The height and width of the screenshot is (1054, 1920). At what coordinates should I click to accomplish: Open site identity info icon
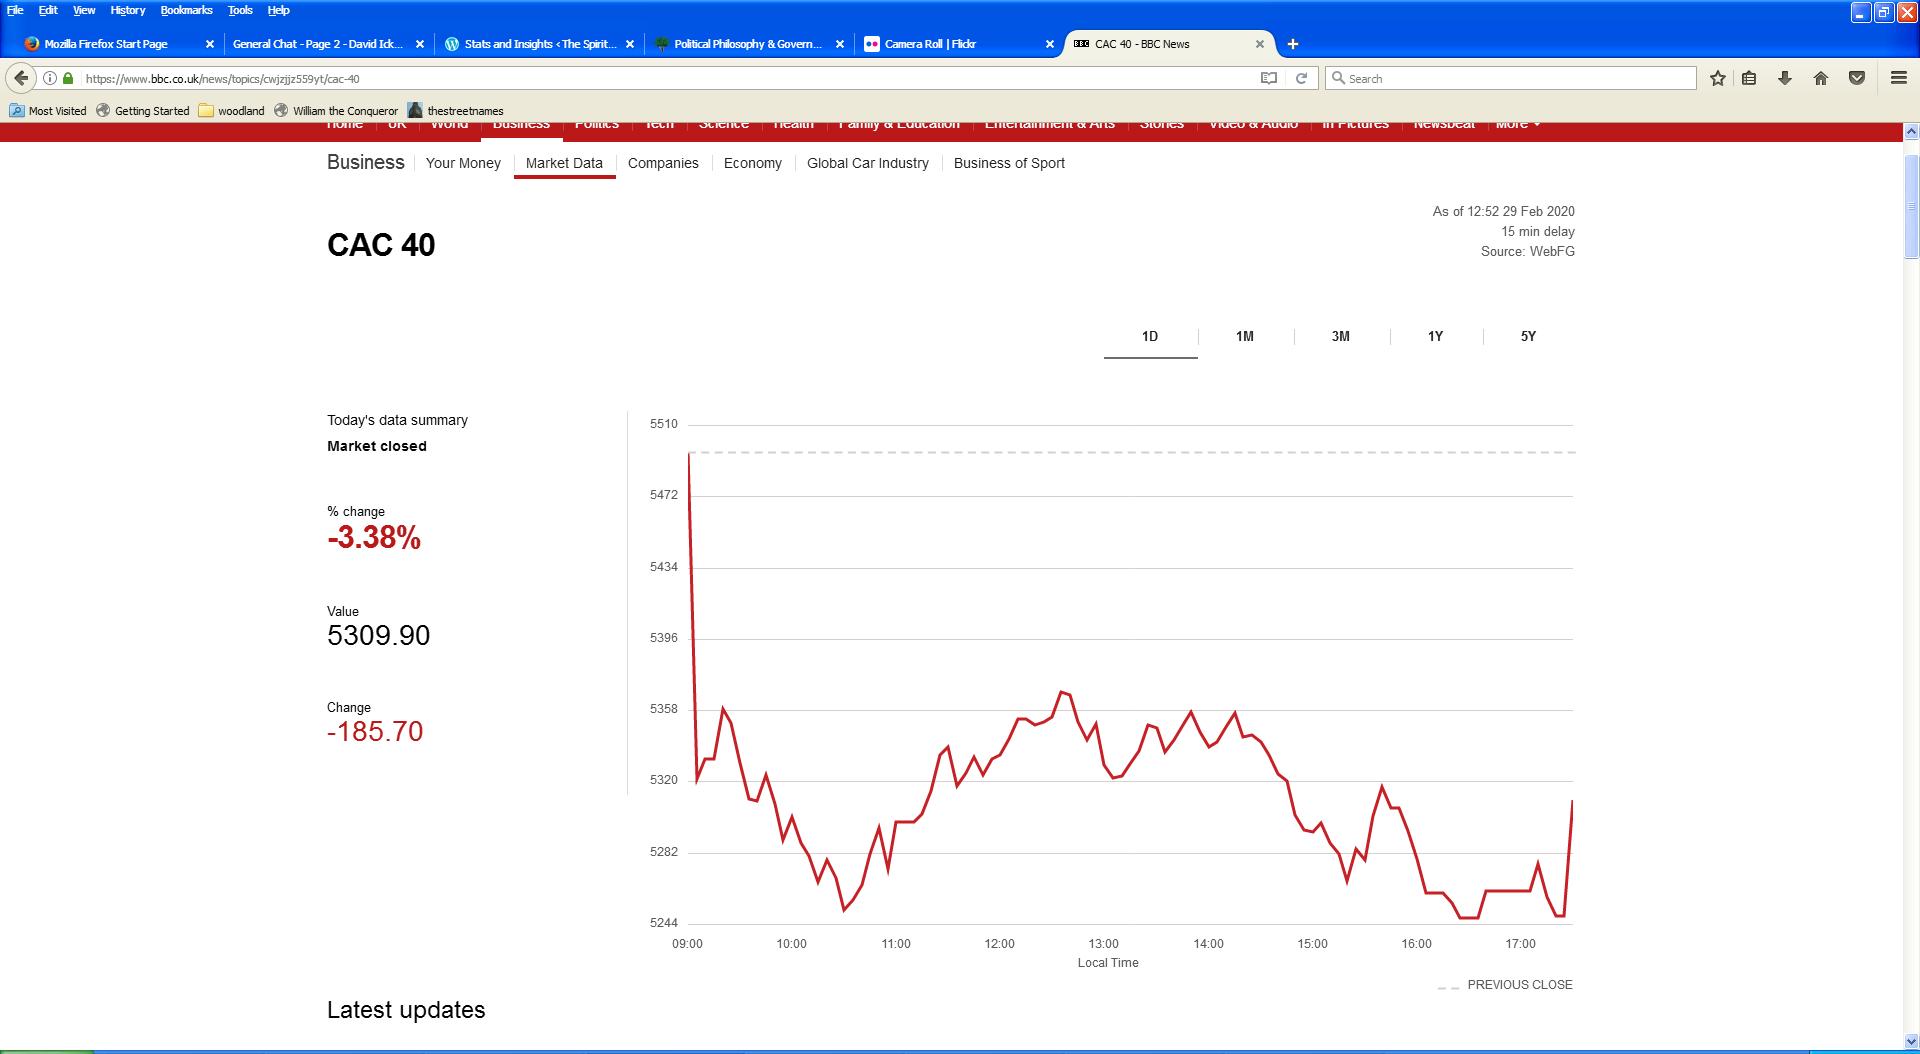coord(50,78)
